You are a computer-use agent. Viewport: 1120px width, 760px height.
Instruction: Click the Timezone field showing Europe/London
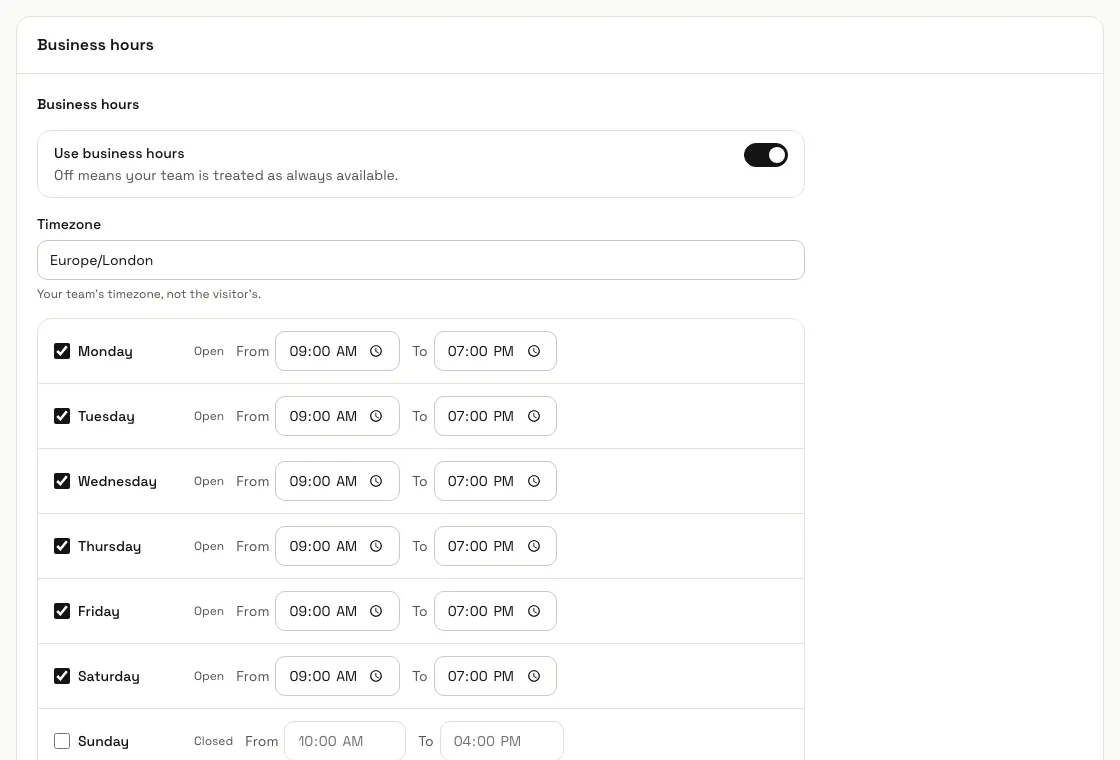[x=421, y=260]
